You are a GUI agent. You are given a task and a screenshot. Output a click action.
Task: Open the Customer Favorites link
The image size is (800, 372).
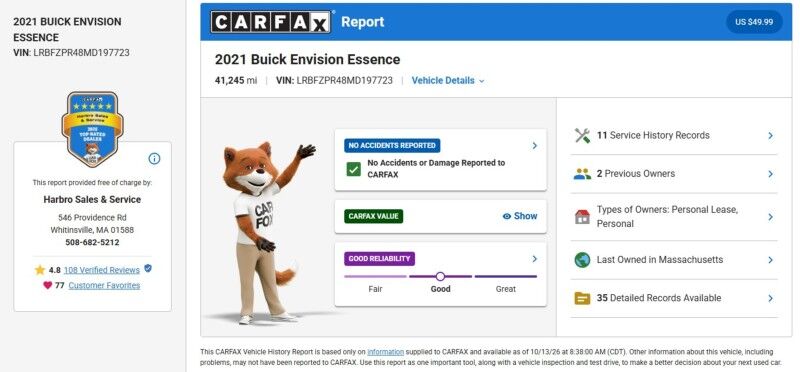(x=104, y=285)
